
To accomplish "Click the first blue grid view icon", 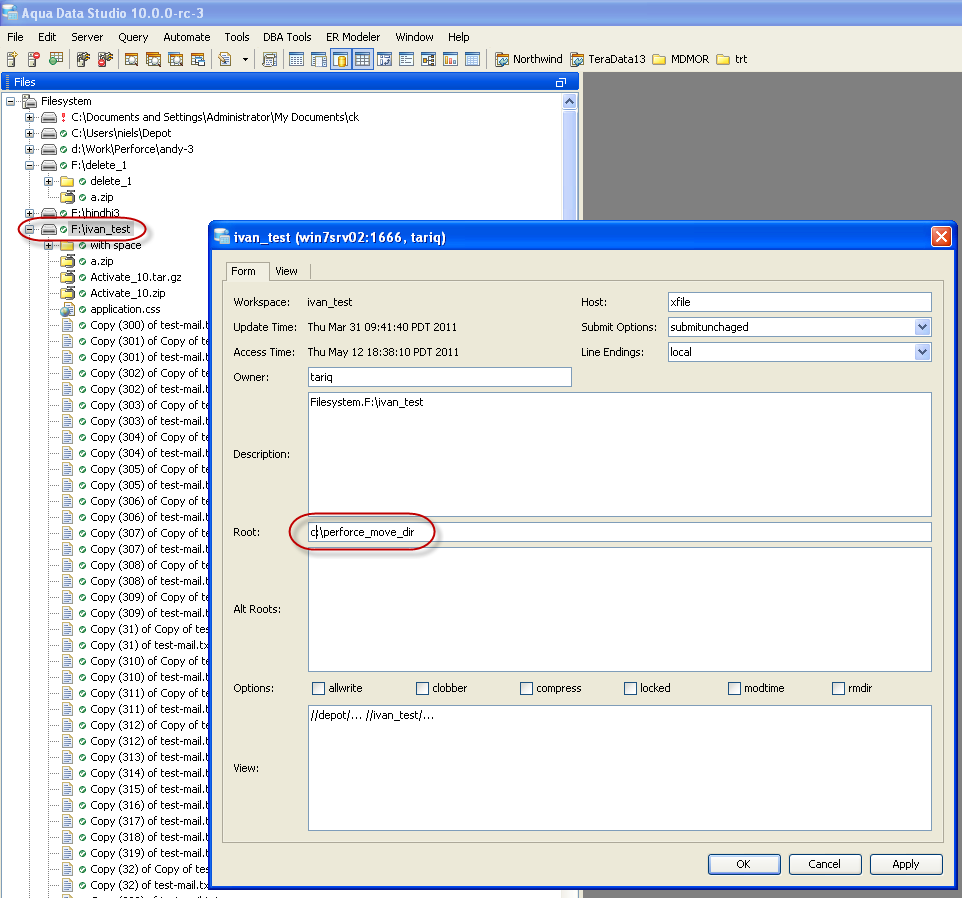I will click(296, 59).
